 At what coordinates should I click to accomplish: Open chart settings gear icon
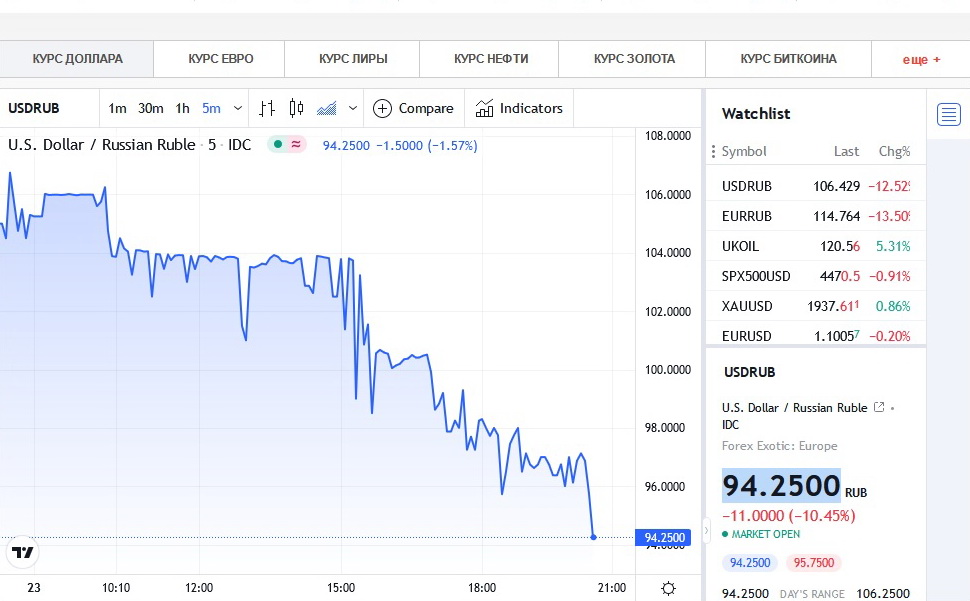tap(668, 588)
